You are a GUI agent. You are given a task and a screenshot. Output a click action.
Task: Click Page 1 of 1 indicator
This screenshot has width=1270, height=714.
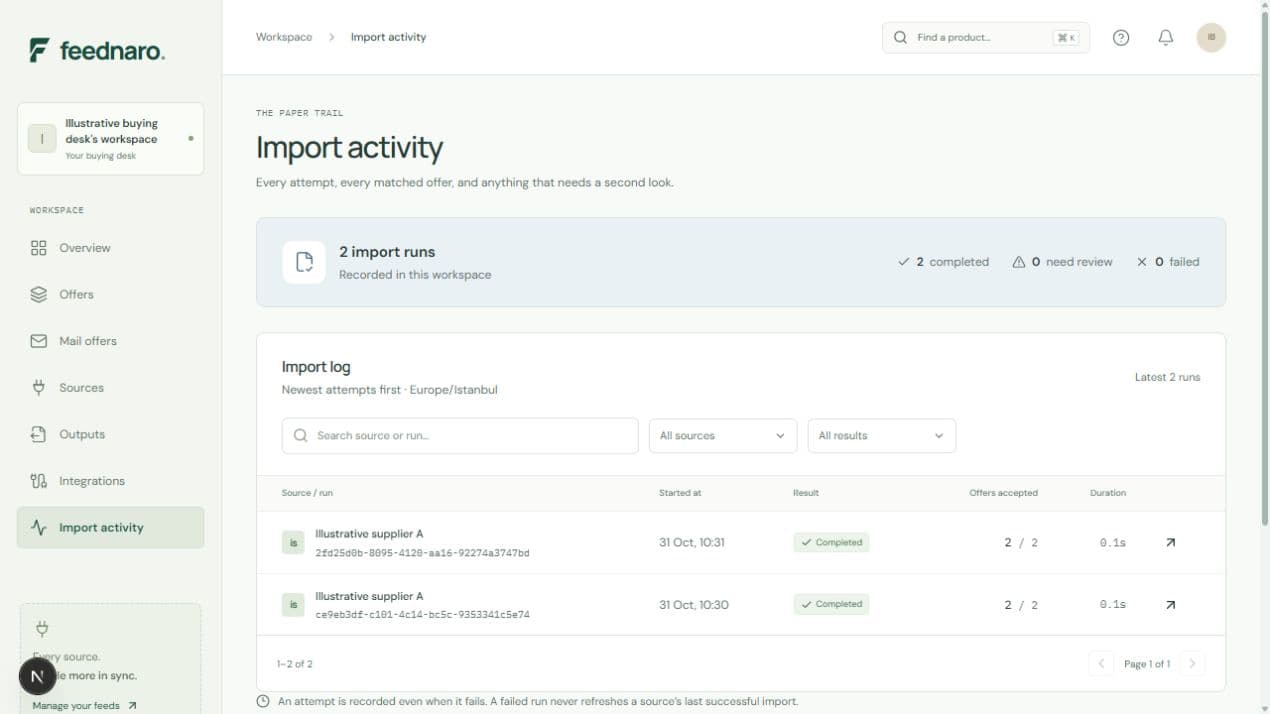pos(1147,664)
